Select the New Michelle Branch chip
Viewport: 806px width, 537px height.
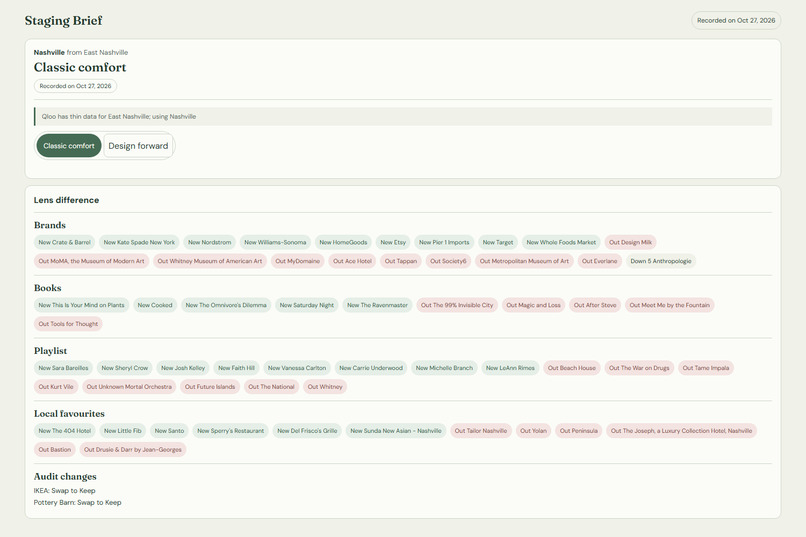pos(444,368)
